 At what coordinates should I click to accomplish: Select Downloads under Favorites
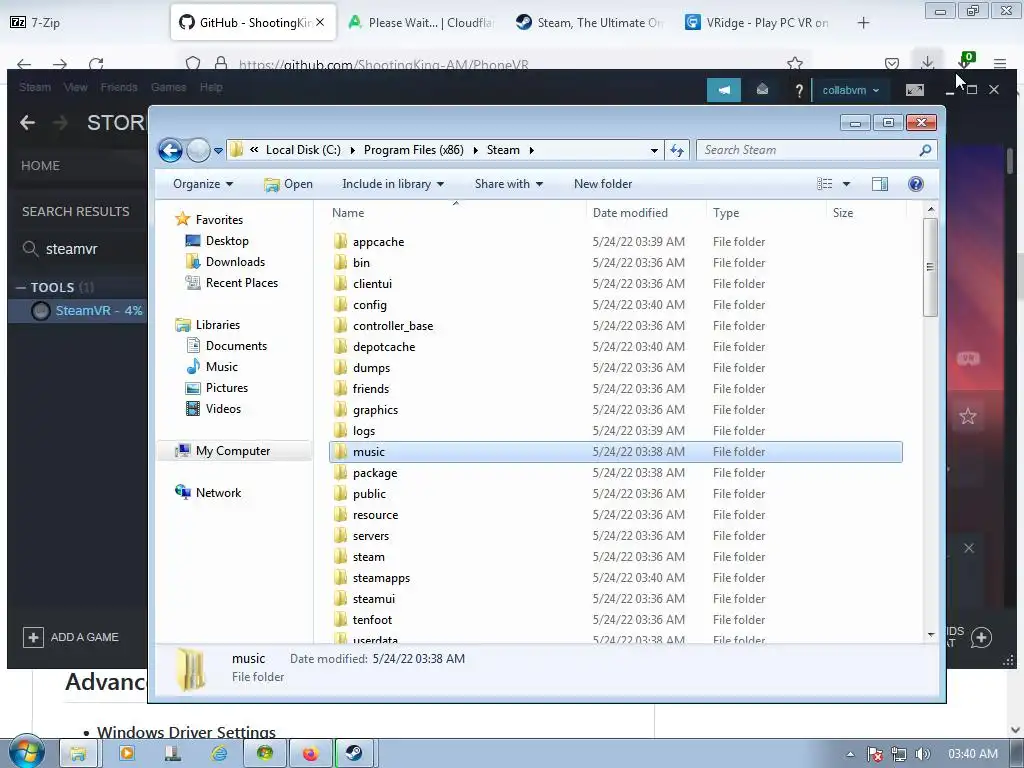point(235,262)
